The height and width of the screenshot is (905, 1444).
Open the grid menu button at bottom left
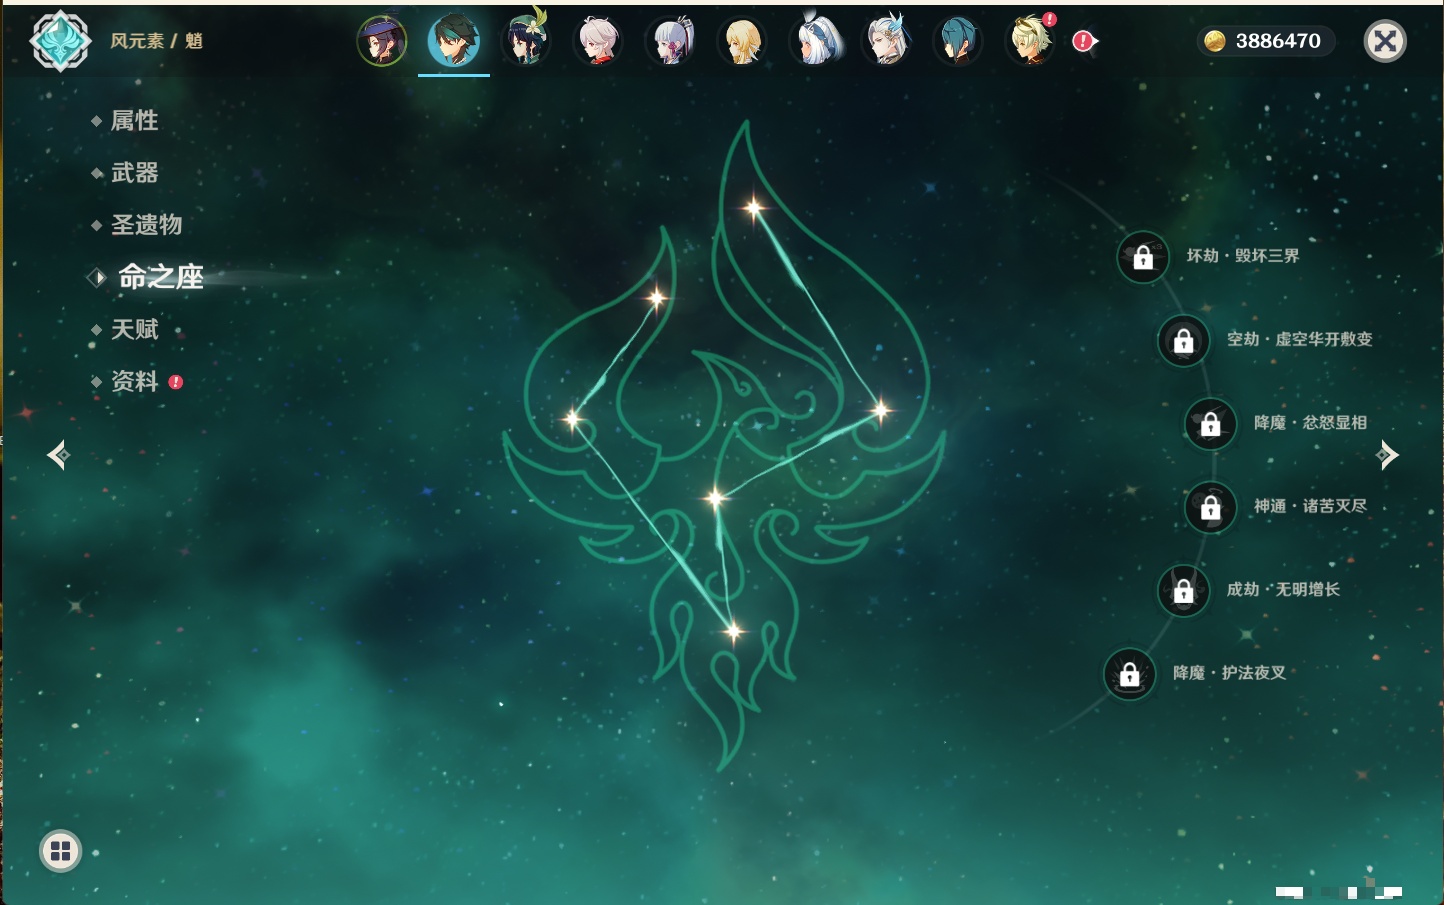click(x=60, y=852)
